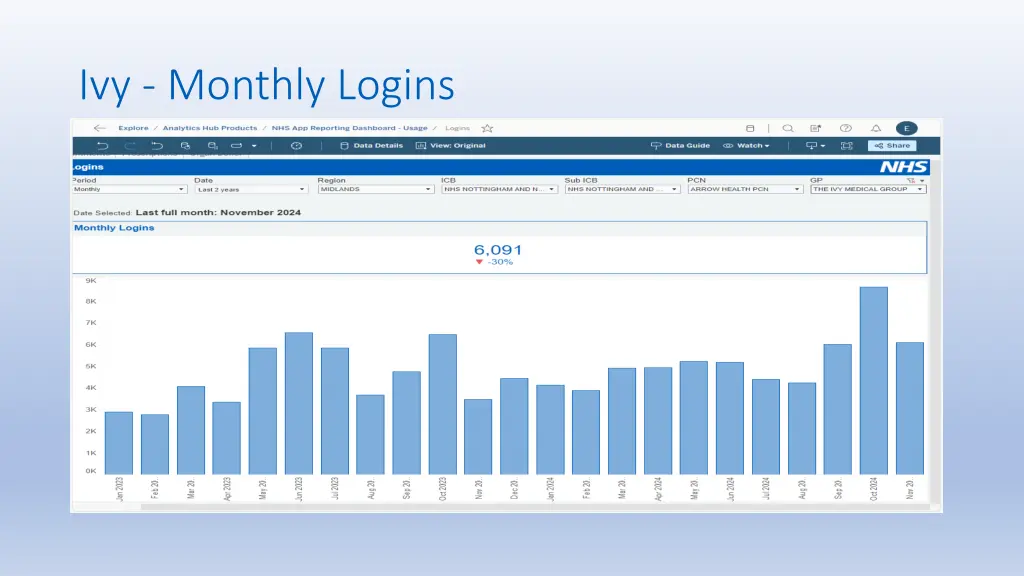Image resolution: width=1024 pixels, height=576 pixels.
Task: Click the date selected text November 2024
Action: [261, 212]
